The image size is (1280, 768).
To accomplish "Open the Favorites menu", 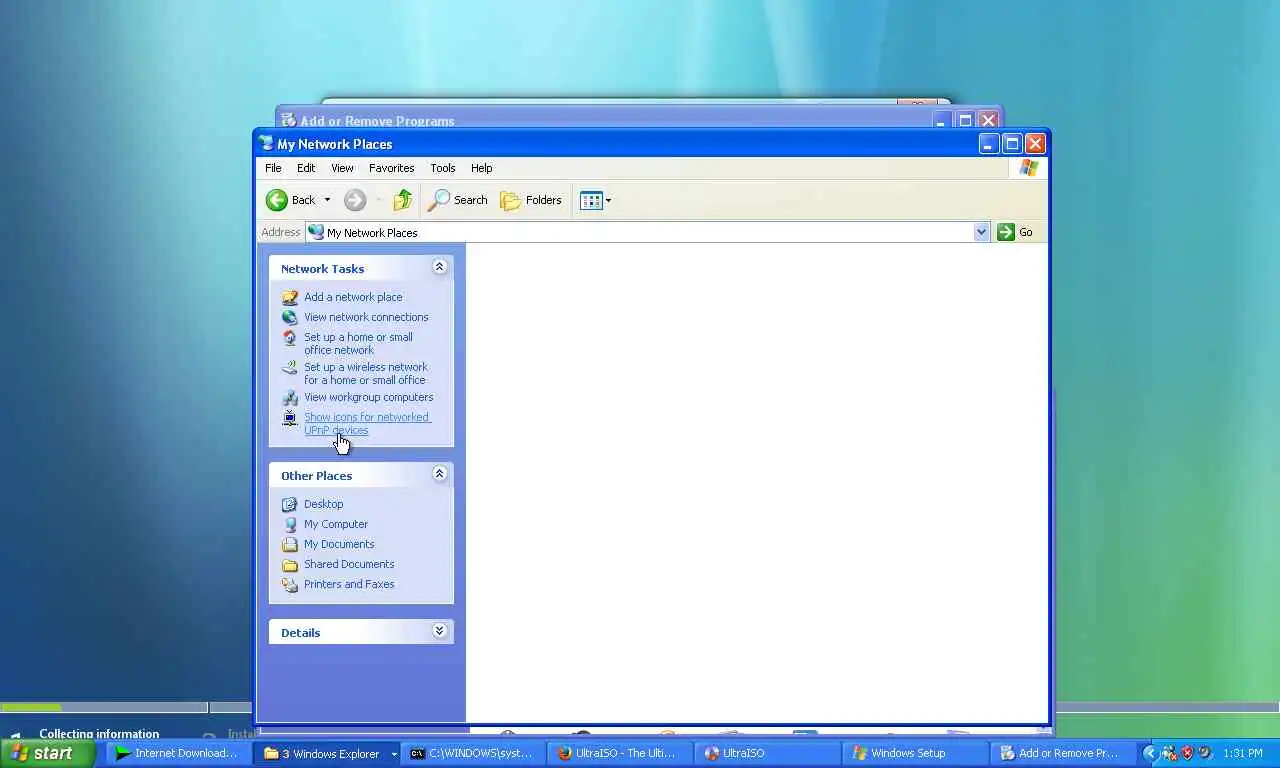I will point(391,168).
